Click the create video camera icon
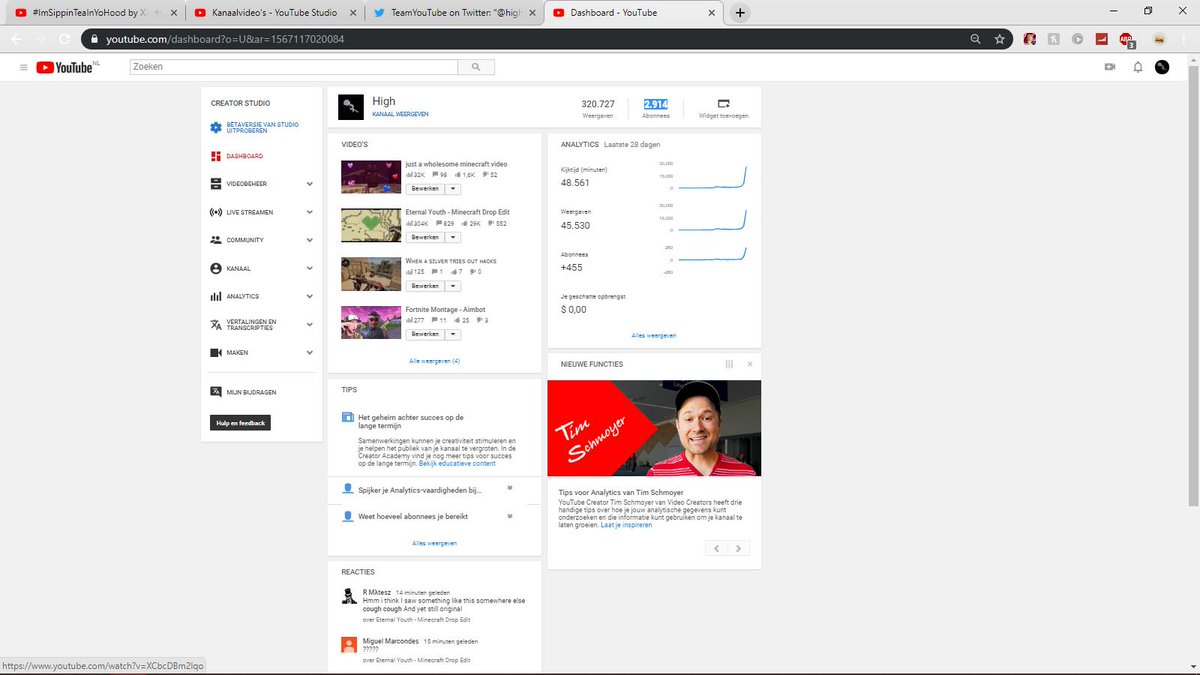This screenshot has width=1200, height=675. (1109, 67)
